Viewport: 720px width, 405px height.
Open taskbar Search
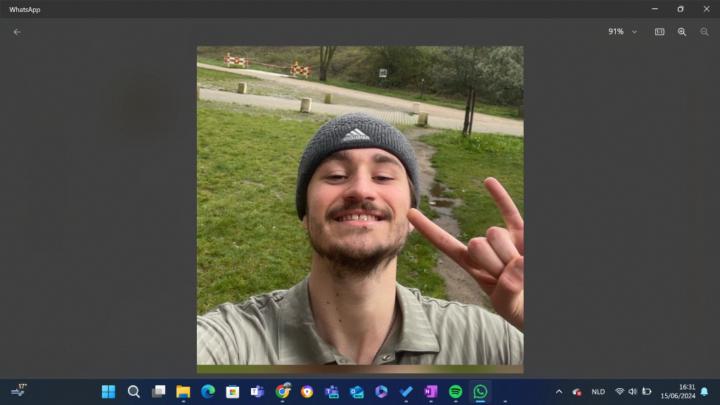pos(134,392)
